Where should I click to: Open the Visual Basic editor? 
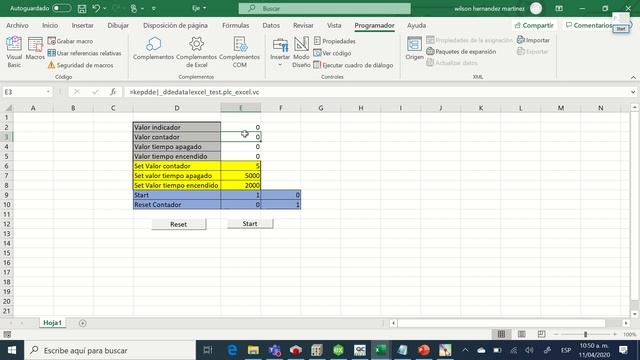click(x=14, y=51)
